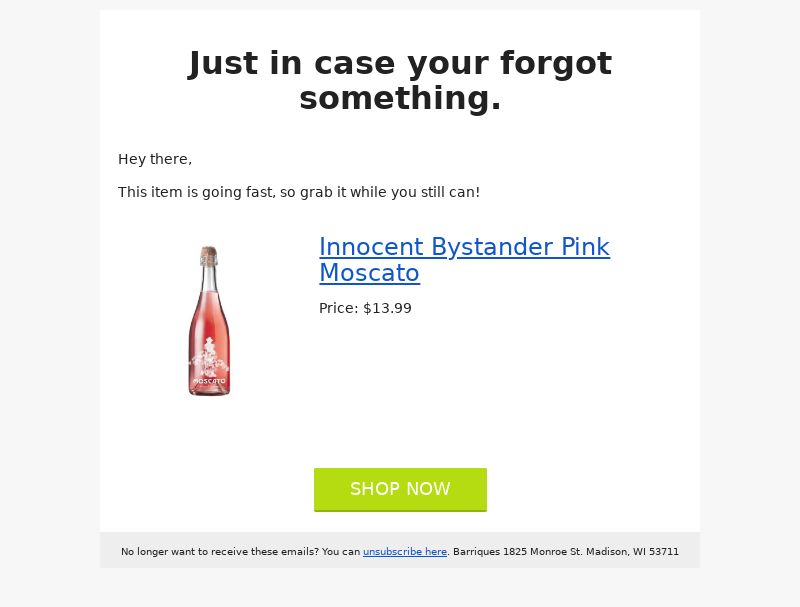Click the unsubscribe here link
Image resolution: width=800 pixels, height=607 pixels.
tap(405, 551)
